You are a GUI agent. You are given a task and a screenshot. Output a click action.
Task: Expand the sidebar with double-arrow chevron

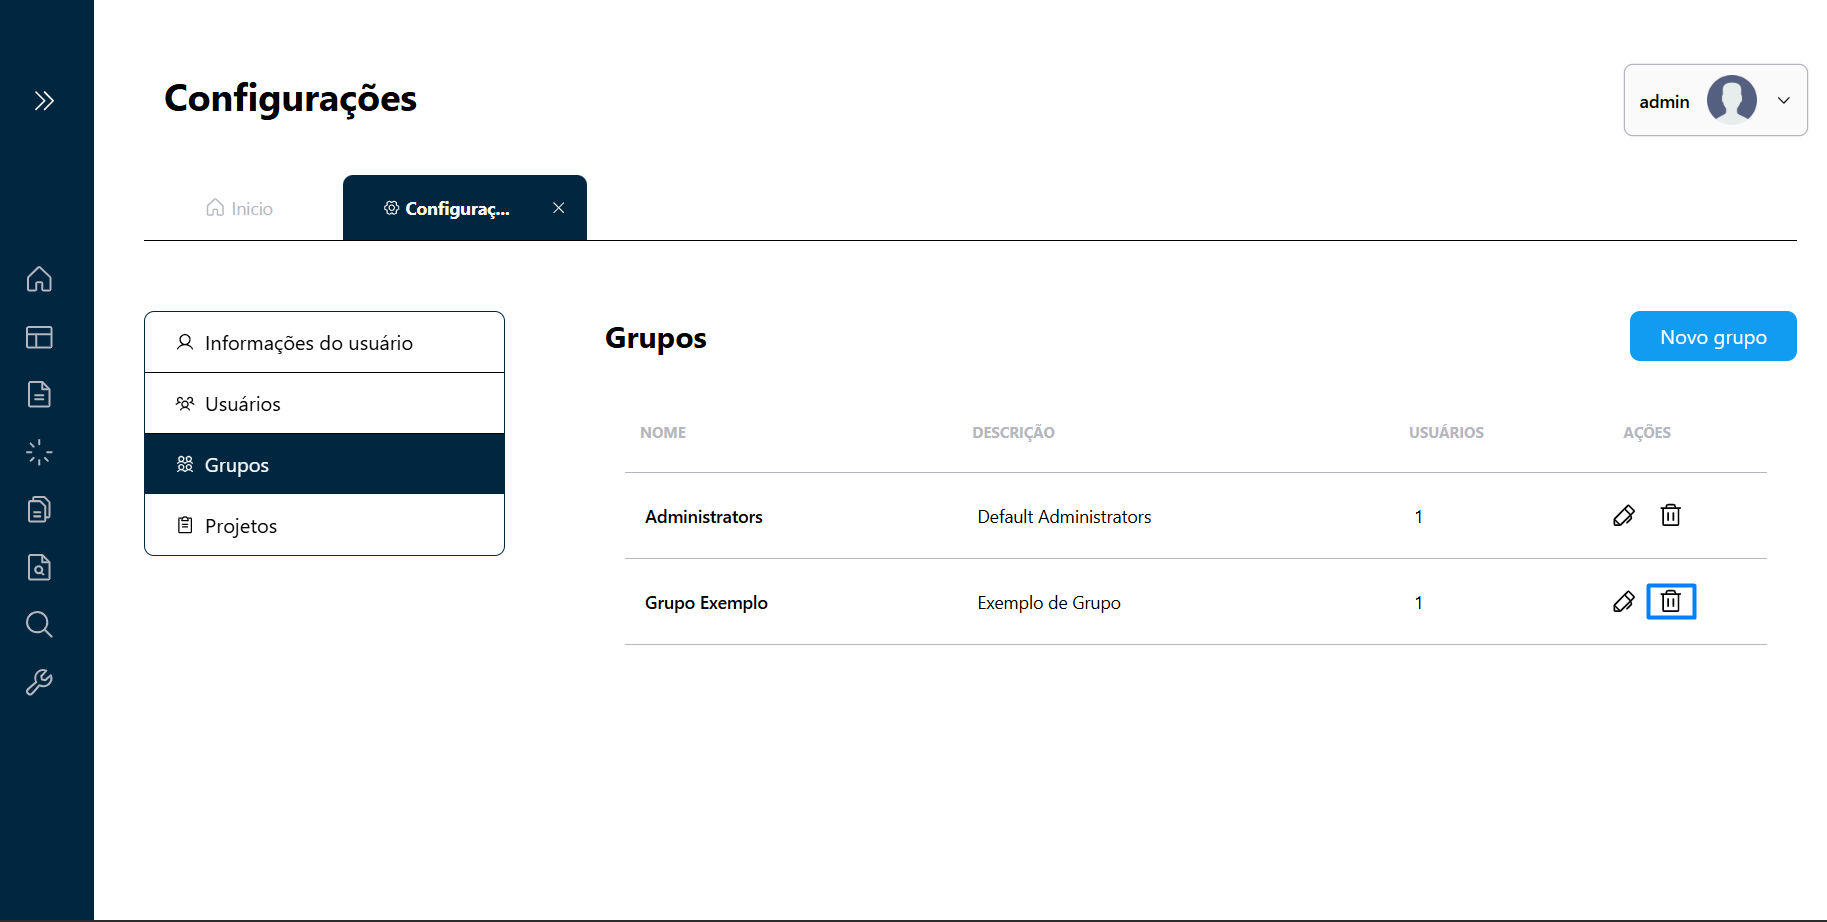tap(44, 100)
